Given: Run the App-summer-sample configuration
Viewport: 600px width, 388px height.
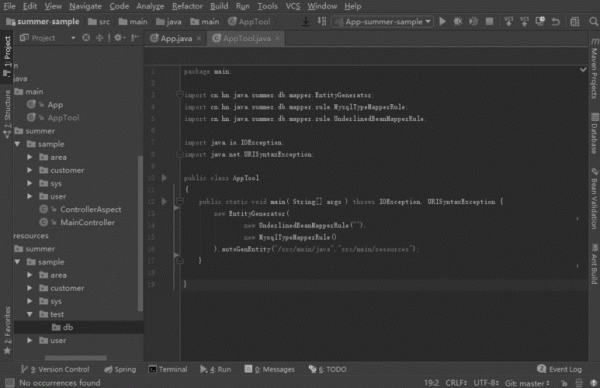Looking at the screenshot, I should click(x=442, y=22).
